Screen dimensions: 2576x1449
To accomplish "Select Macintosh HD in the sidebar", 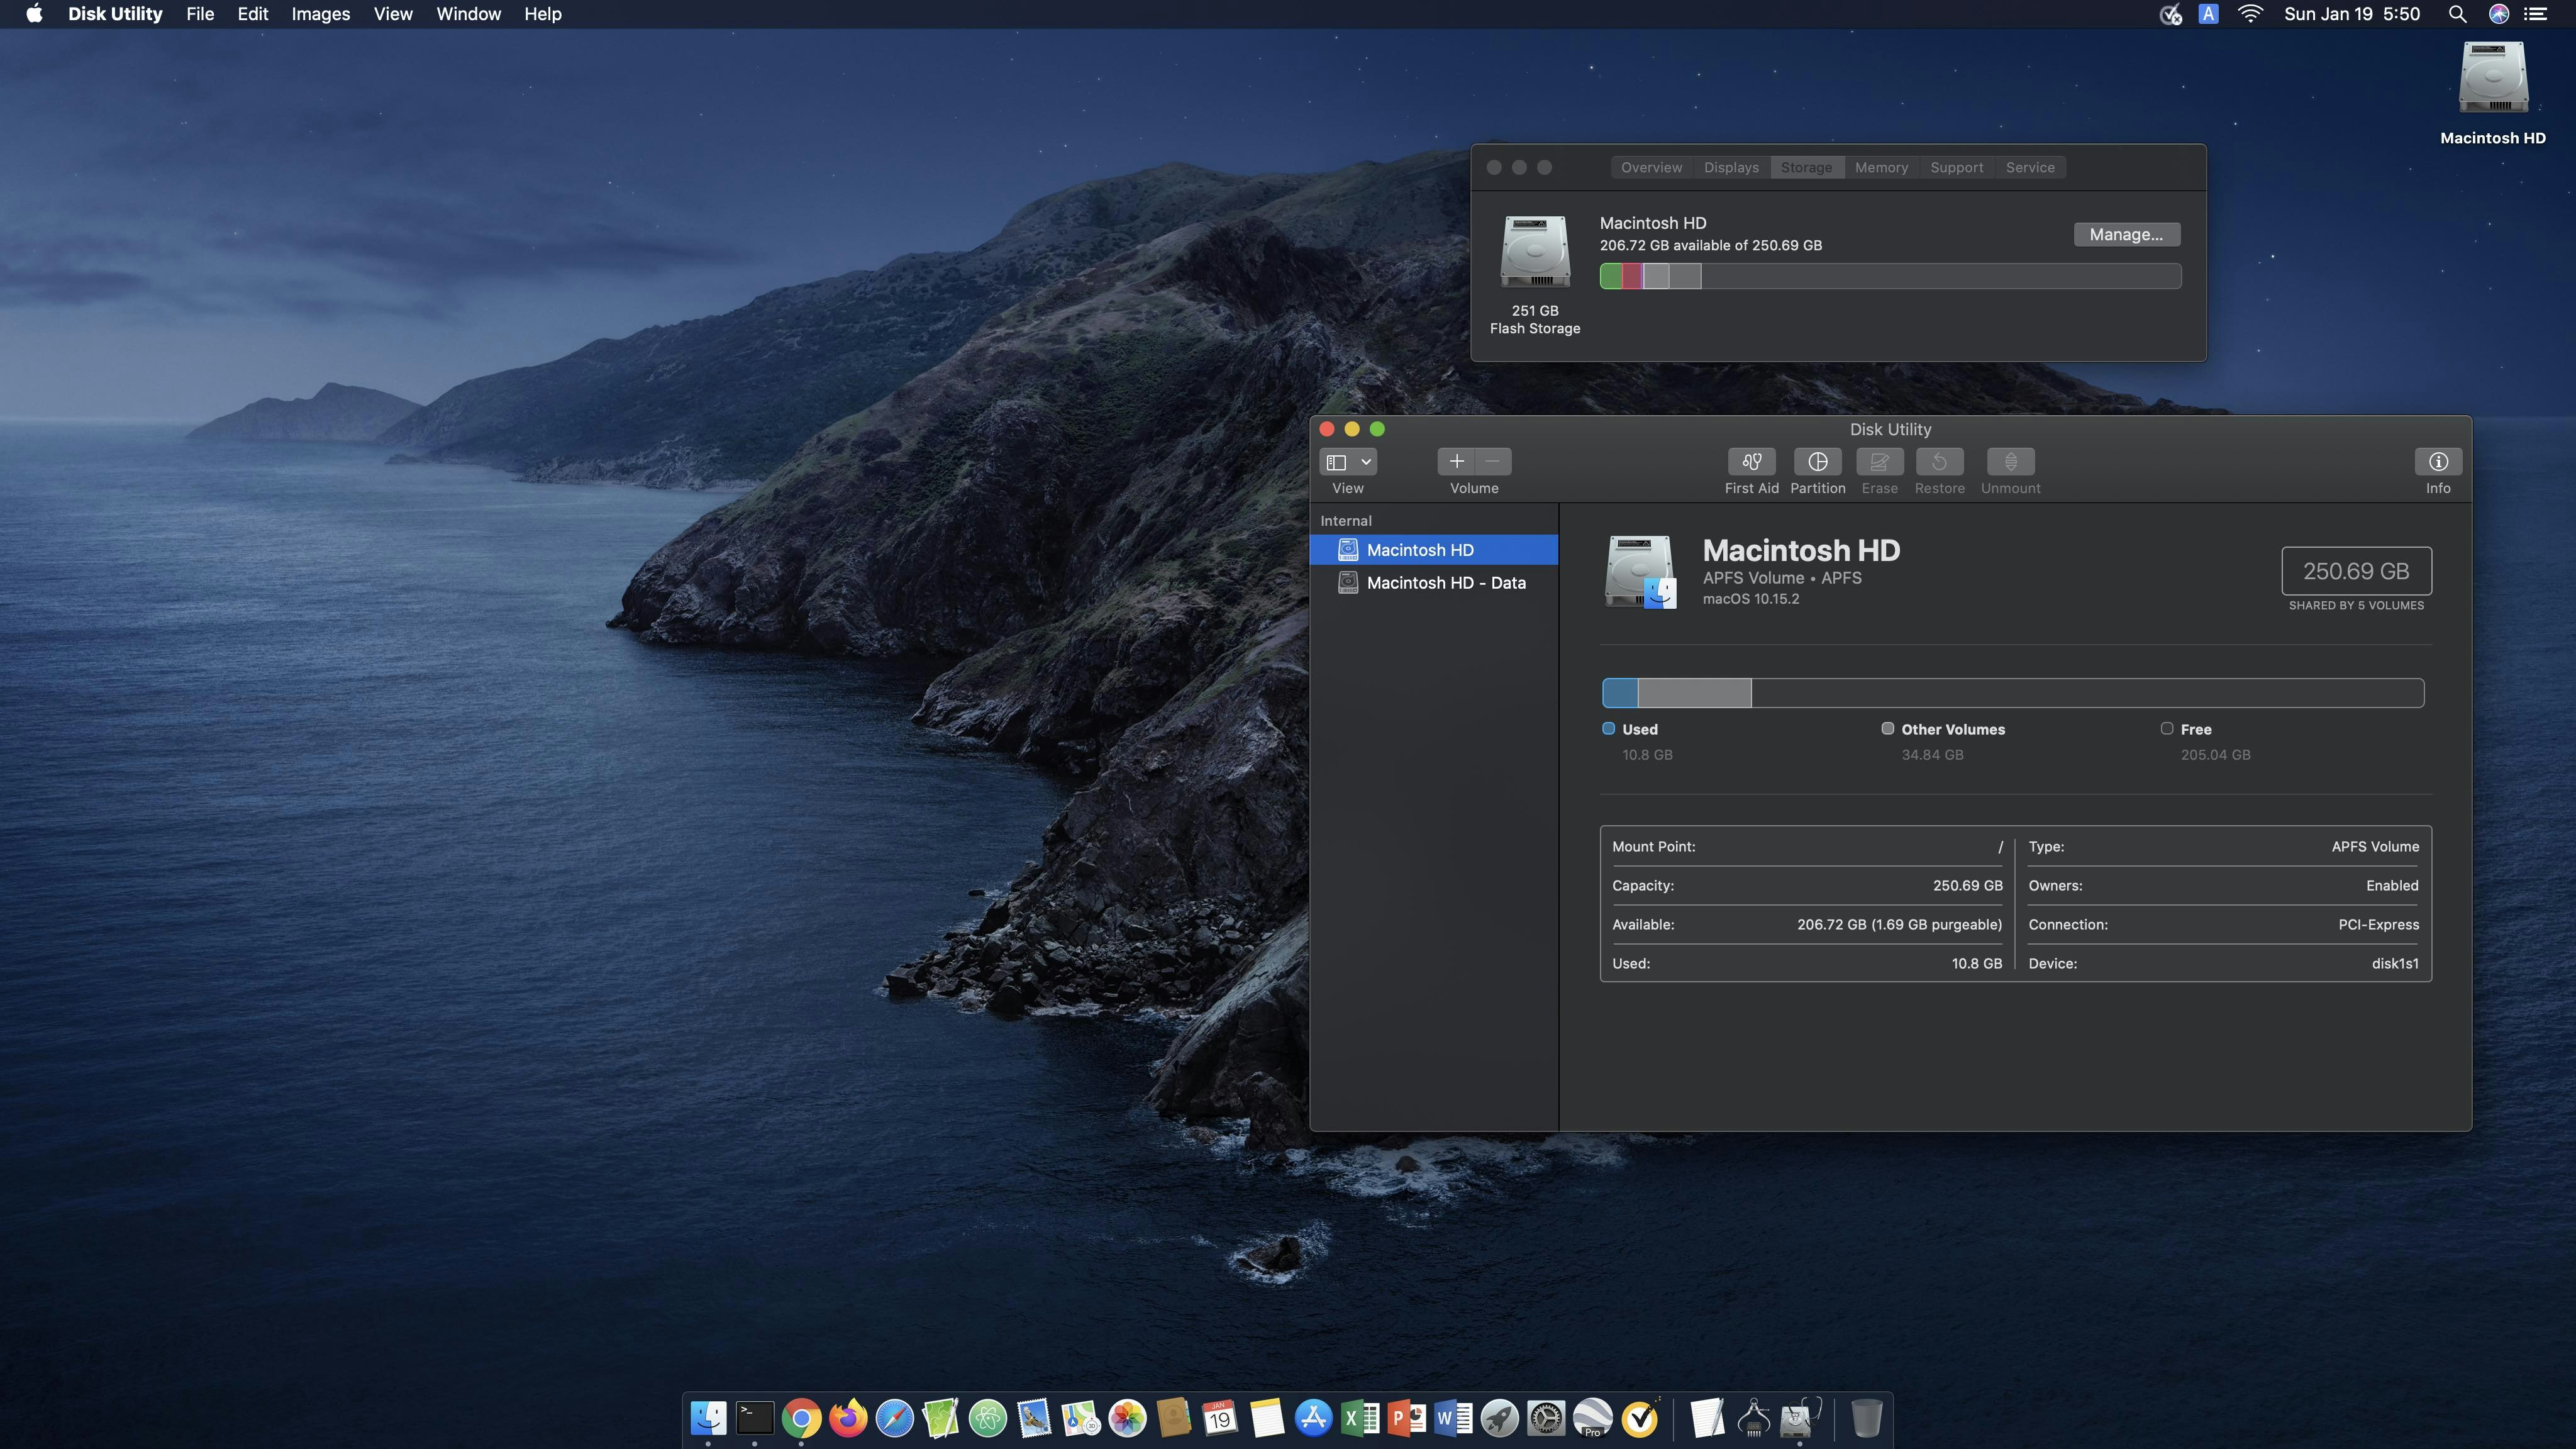I will [1433, 550].
